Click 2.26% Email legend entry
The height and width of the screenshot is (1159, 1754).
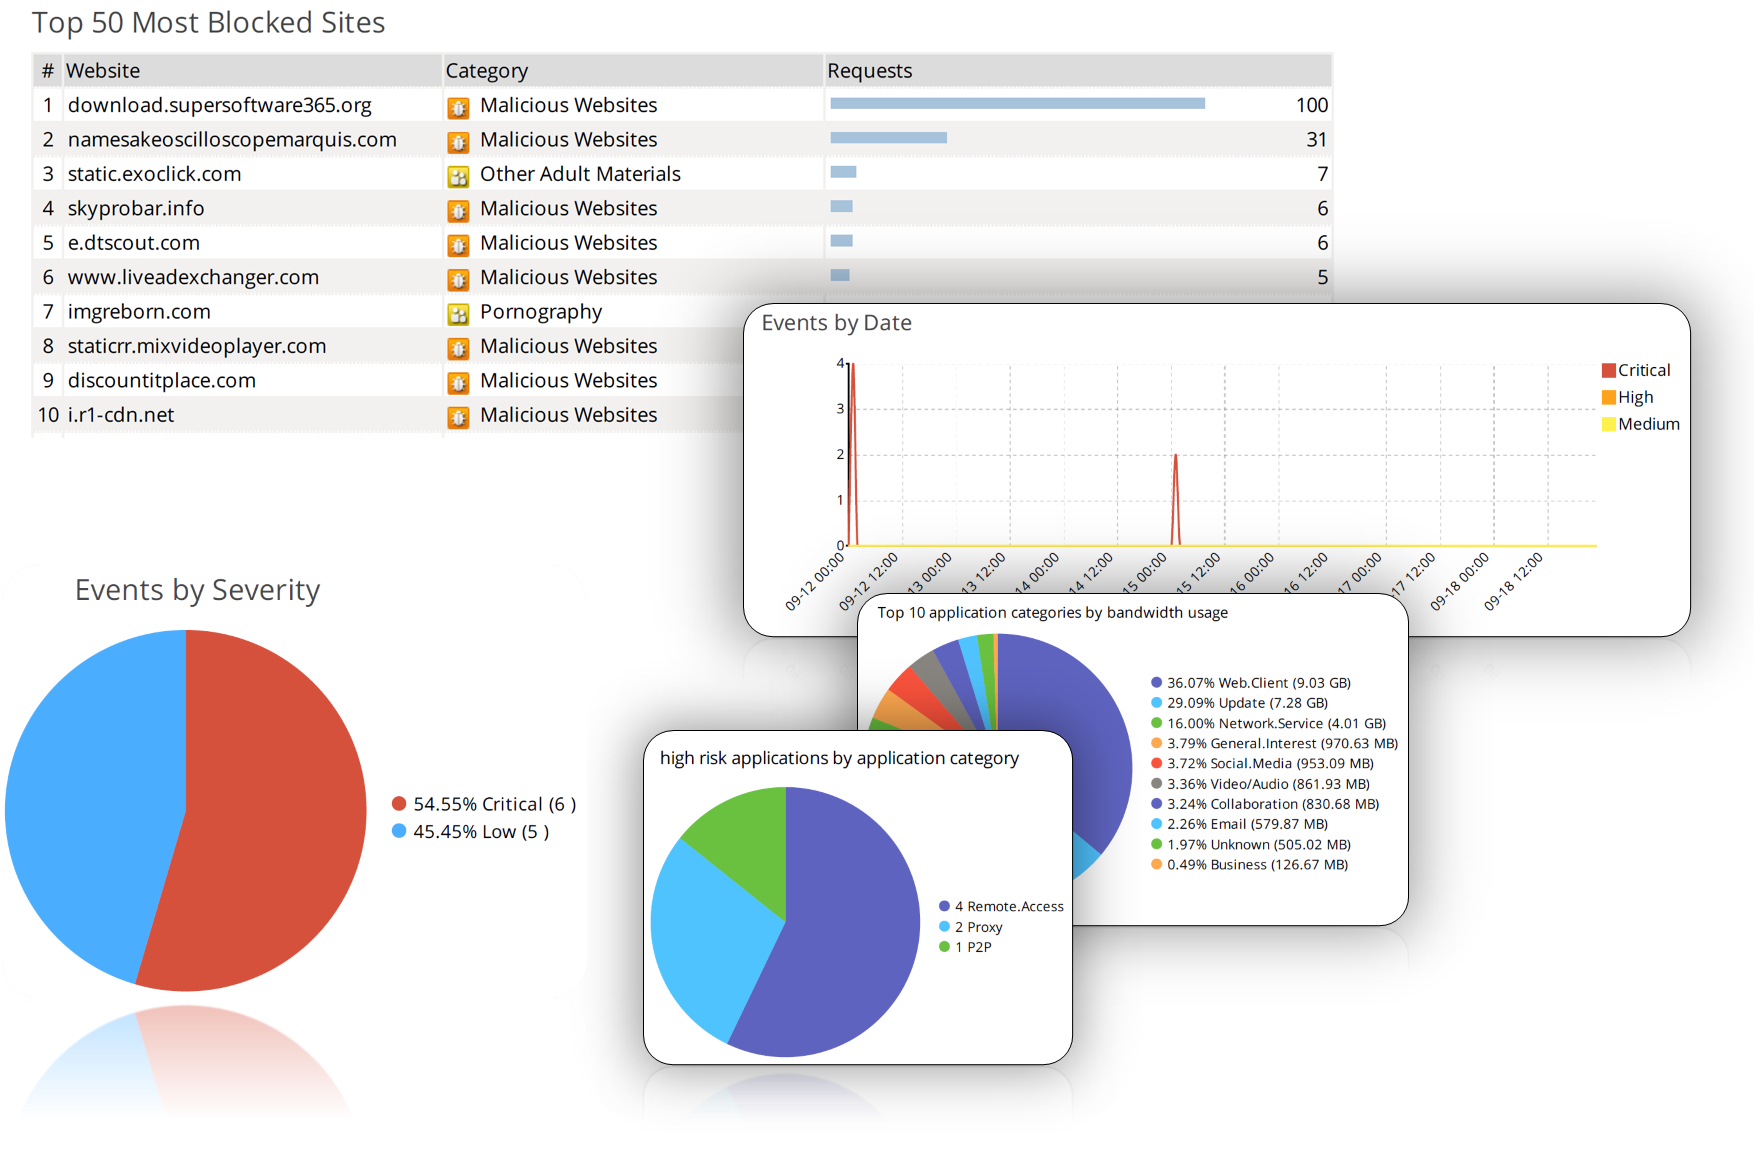(x=1239, y=824)
